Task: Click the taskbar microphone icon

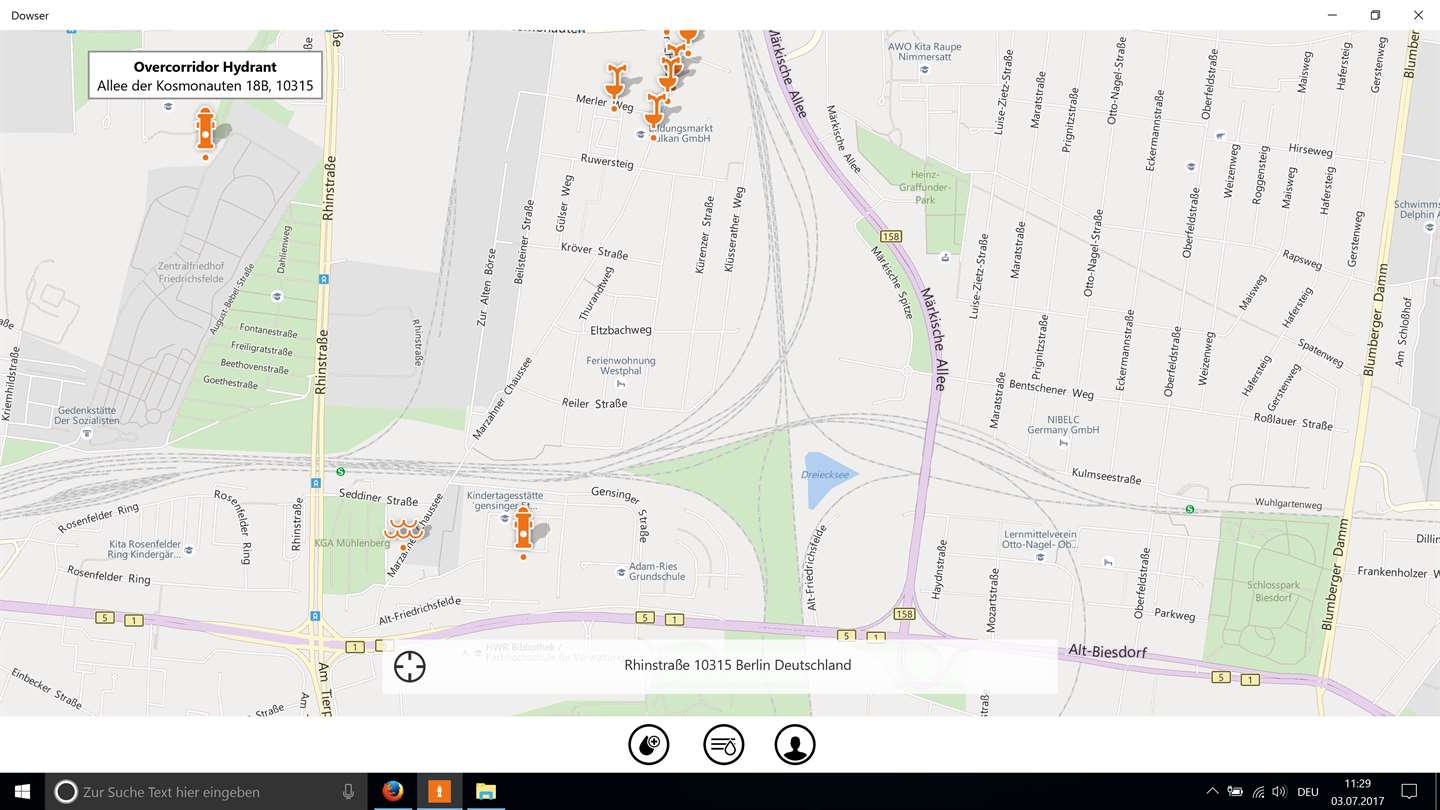Action: [x=348, y=791]
